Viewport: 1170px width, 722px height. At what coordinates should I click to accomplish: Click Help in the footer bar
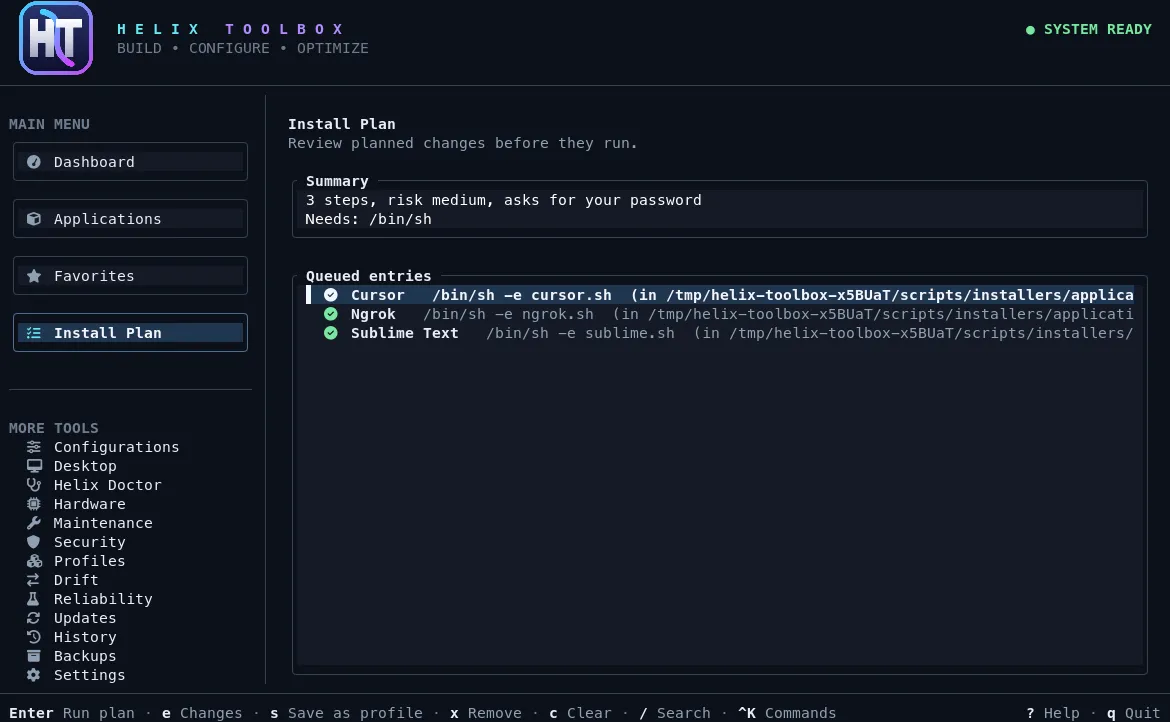[x=1053, y=713]
